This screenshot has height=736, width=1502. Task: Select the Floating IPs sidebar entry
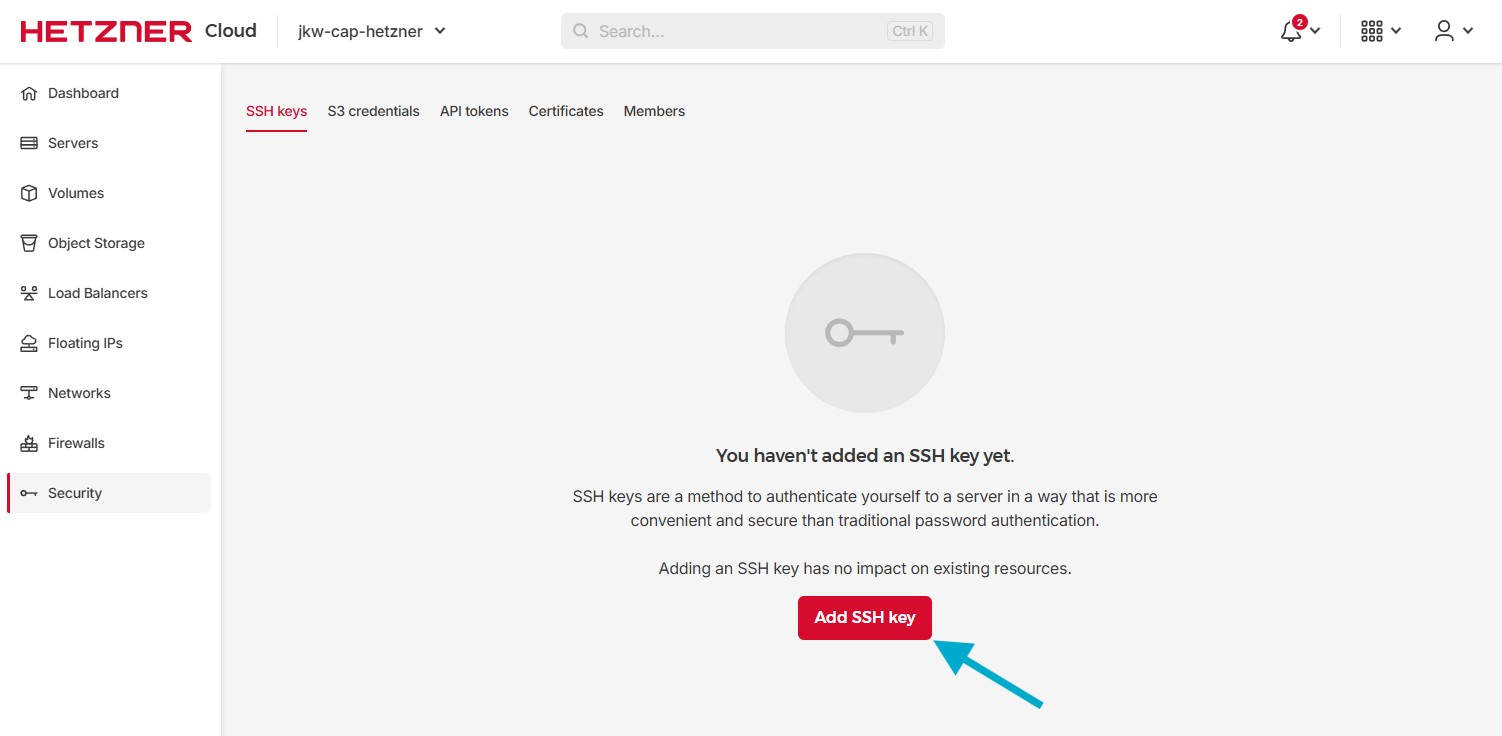[x=85, y=342]
